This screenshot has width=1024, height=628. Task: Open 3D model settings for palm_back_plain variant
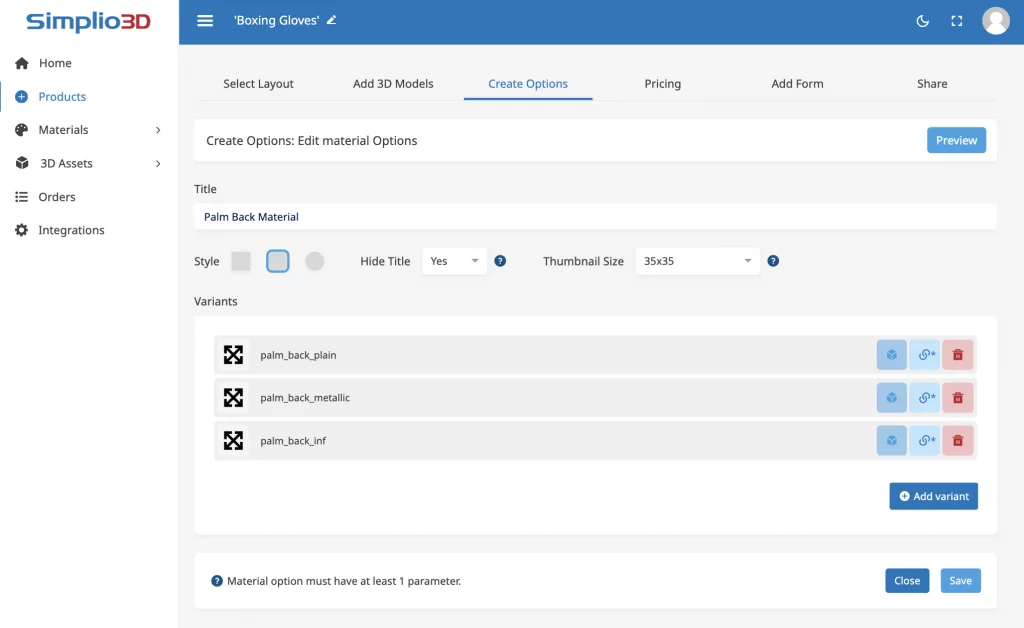pyautogui.click(x=891, y=354)
